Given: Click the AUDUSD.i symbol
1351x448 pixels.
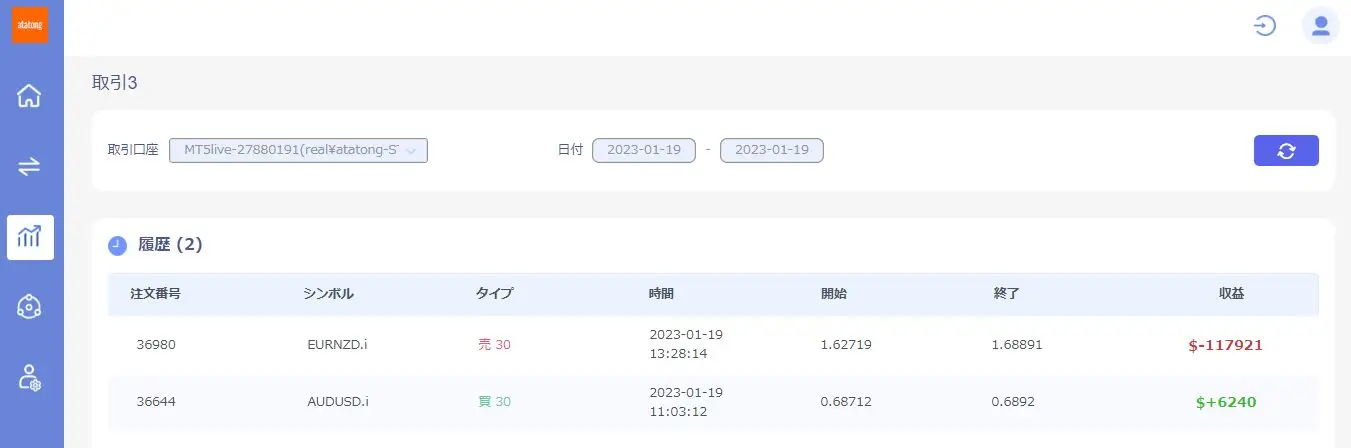Looking at the screenshot, I should pos(338,402).
